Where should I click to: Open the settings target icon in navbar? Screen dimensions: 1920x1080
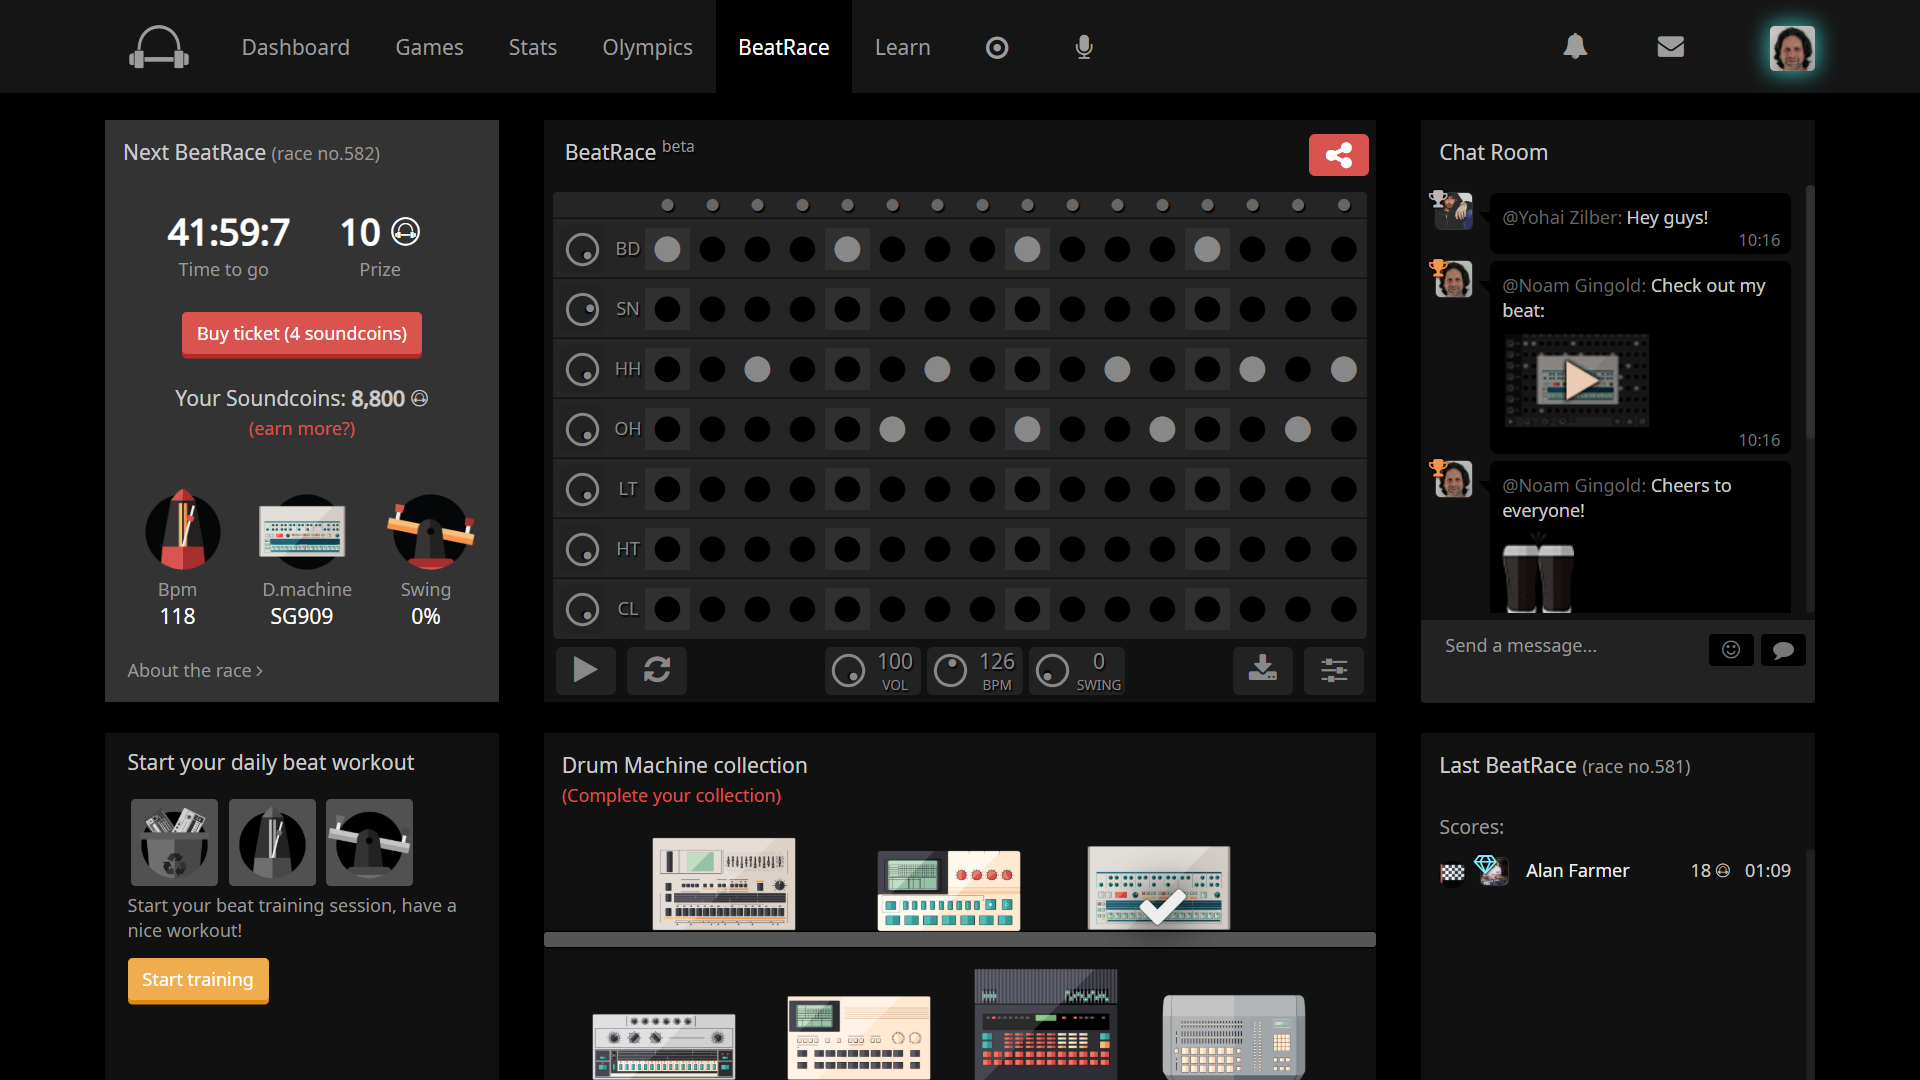997,47
